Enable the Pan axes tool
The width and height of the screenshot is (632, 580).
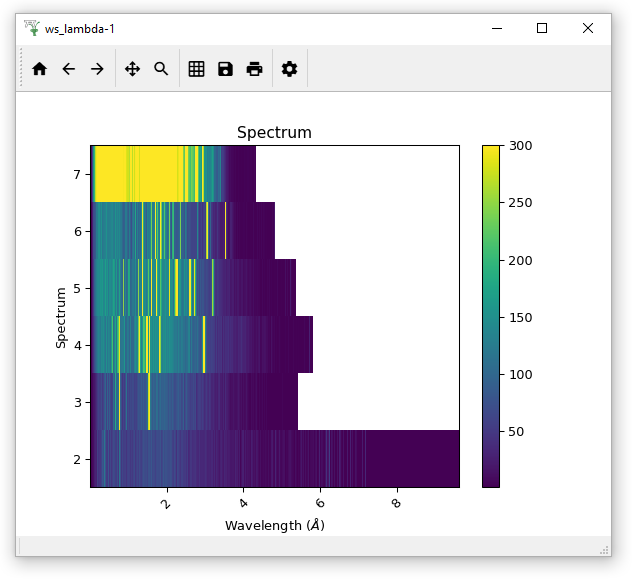point(132,69)
